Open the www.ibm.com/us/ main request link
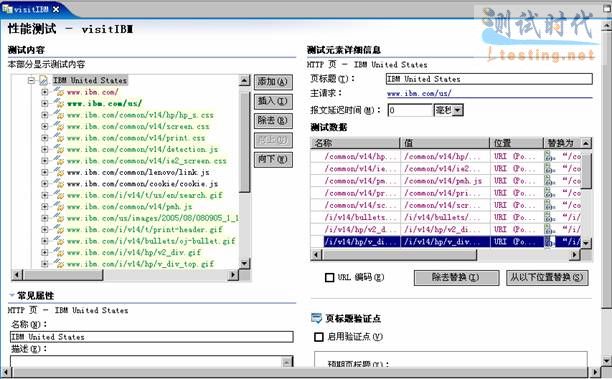The width and height of the screenshot is (612, 379). click(419, 94)
